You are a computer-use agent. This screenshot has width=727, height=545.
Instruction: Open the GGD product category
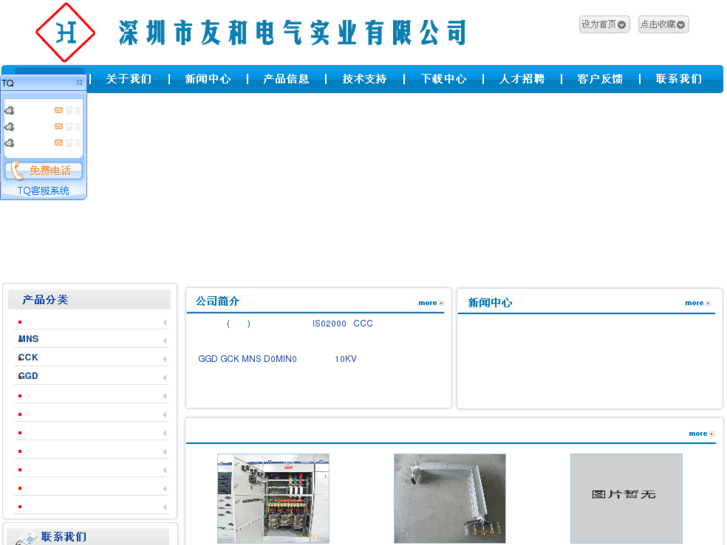(x=28, y=376)
